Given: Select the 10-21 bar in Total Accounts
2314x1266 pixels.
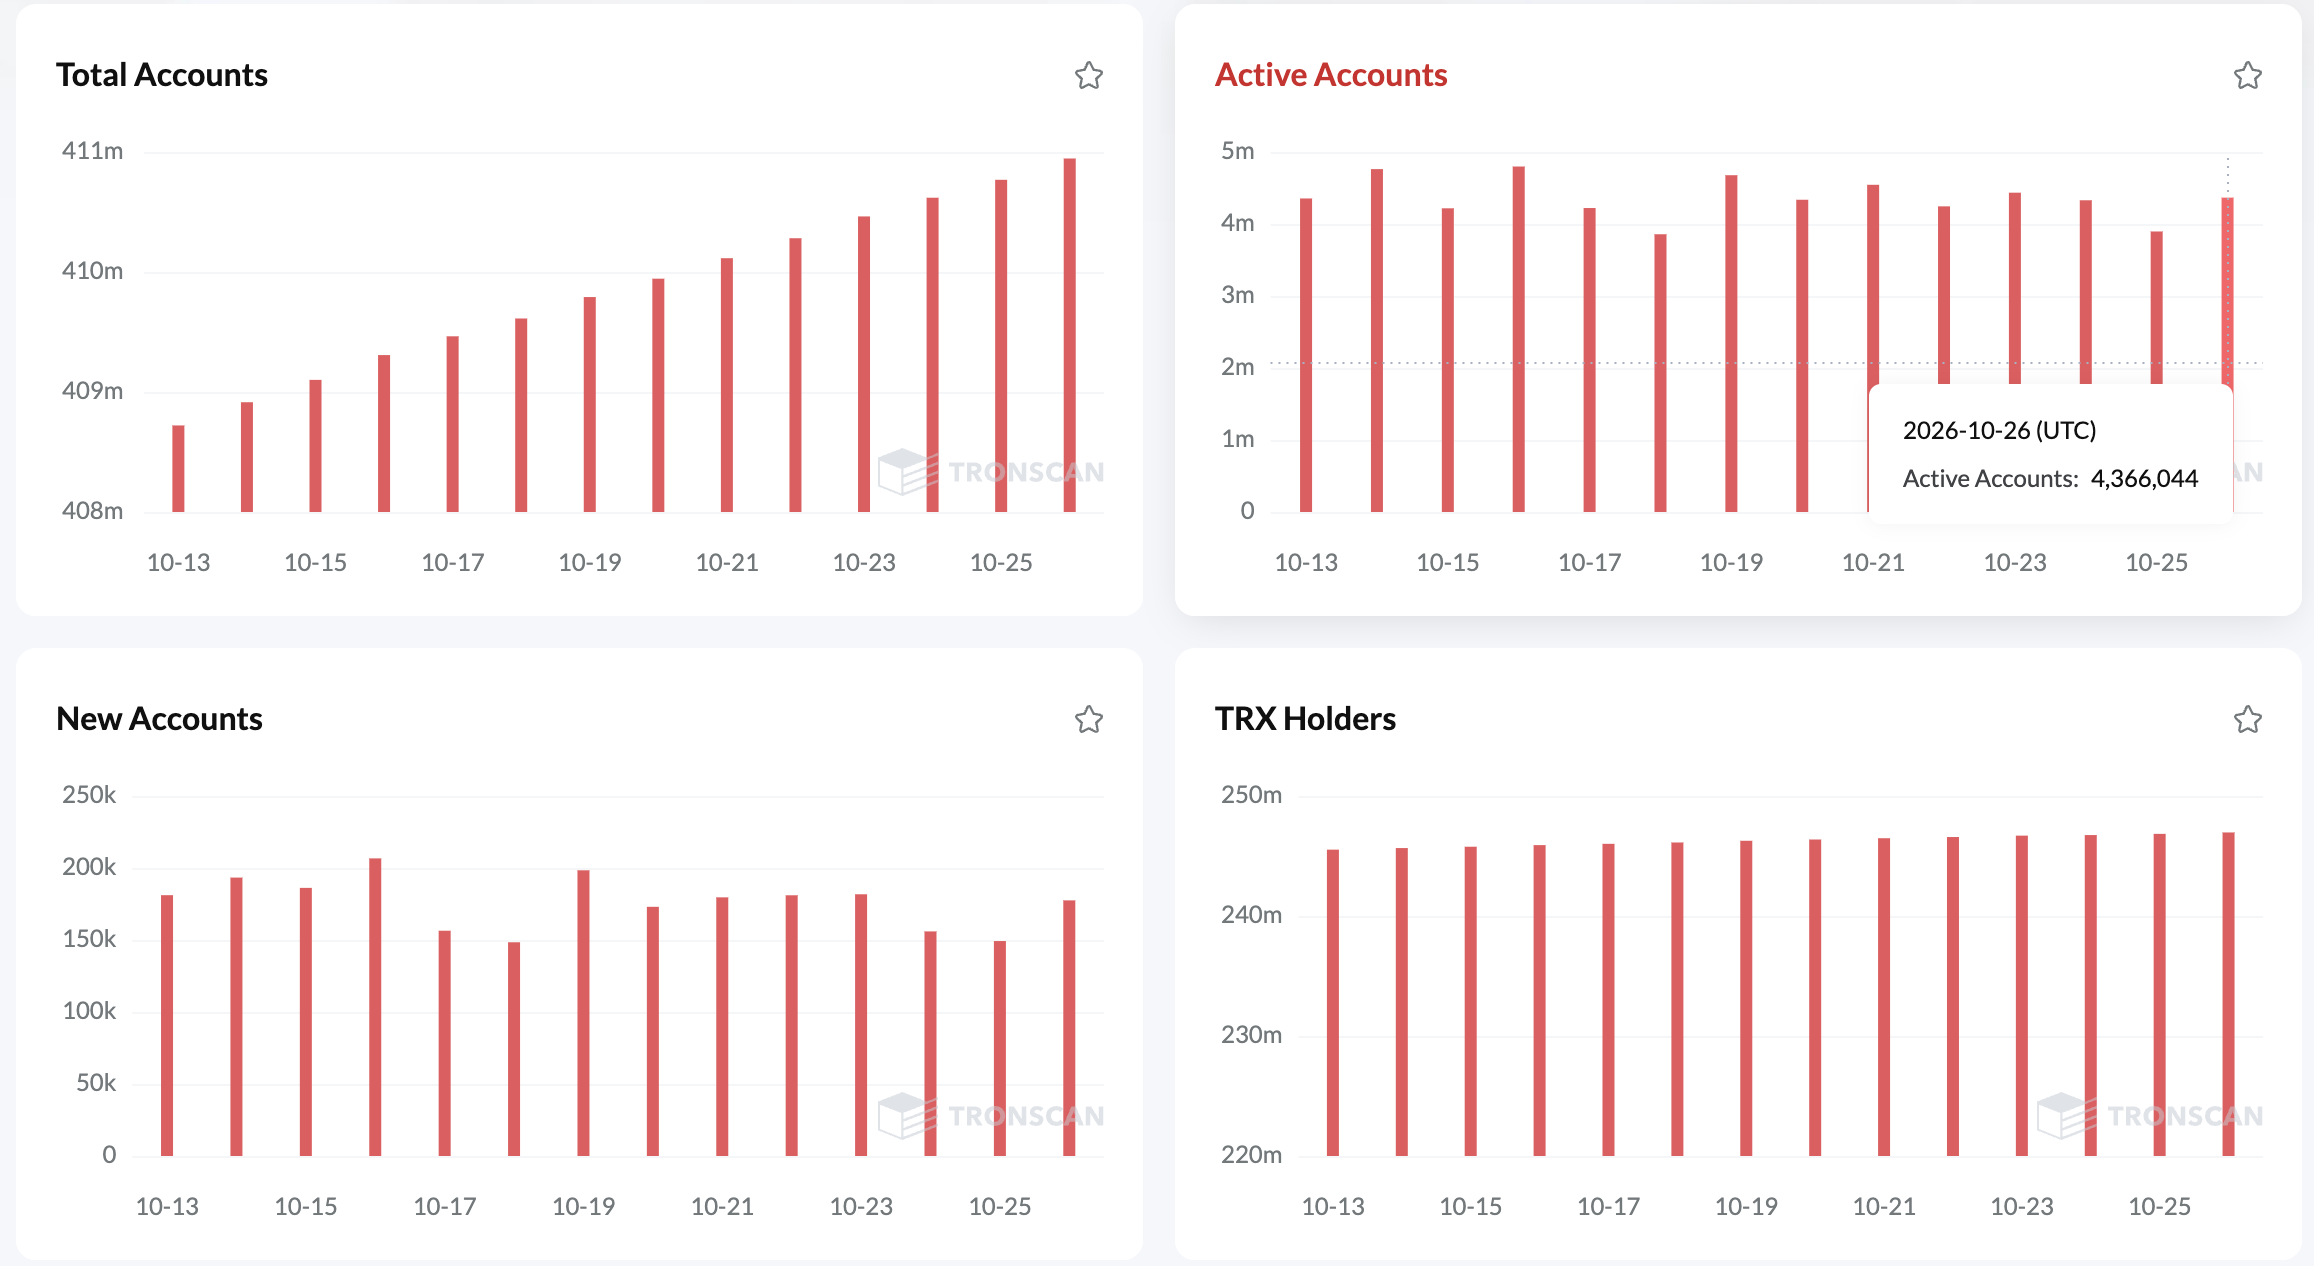Looking at the screenshot, I should click(727, 385).
